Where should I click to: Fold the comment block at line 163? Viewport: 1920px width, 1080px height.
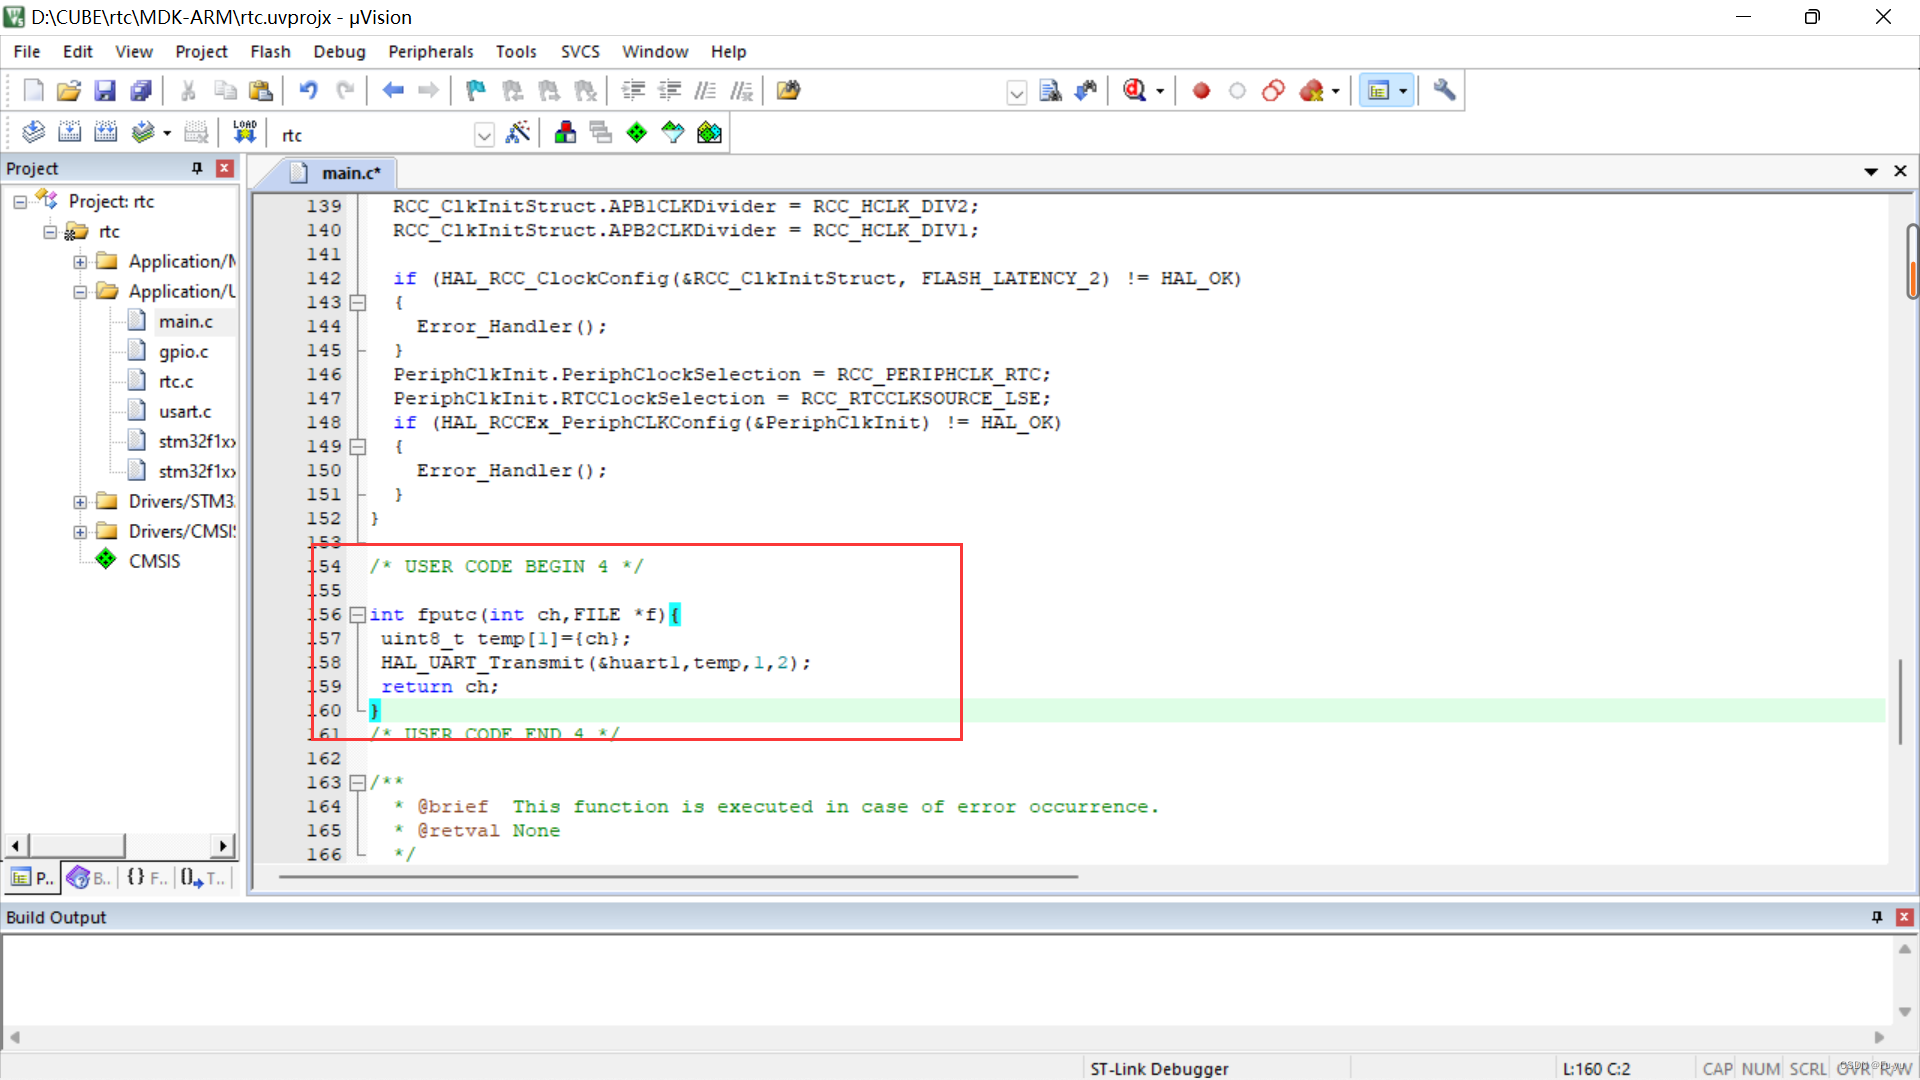coord(357,782)
